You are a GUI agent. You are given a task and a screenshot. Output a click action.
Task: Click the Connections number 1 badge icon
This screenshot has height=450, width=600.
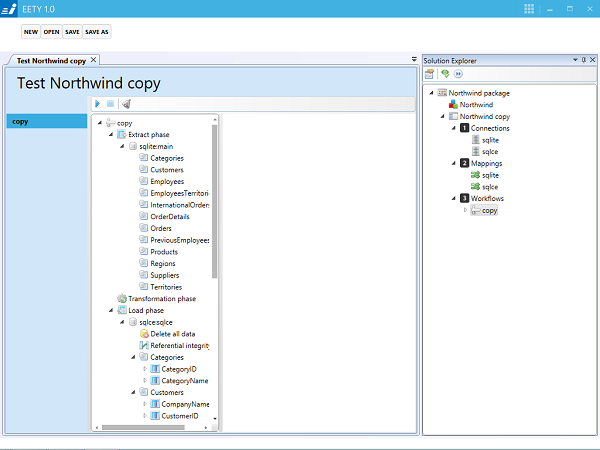click(465, 128)
